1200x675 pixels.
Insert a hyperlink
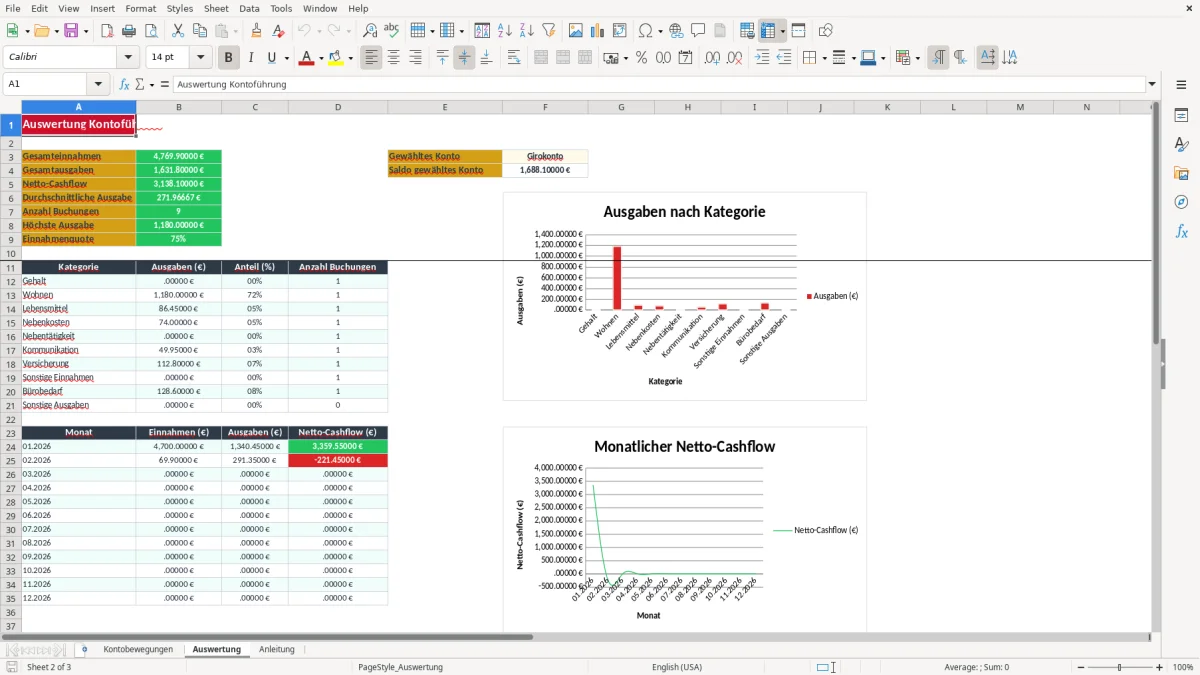pos(676,31)
